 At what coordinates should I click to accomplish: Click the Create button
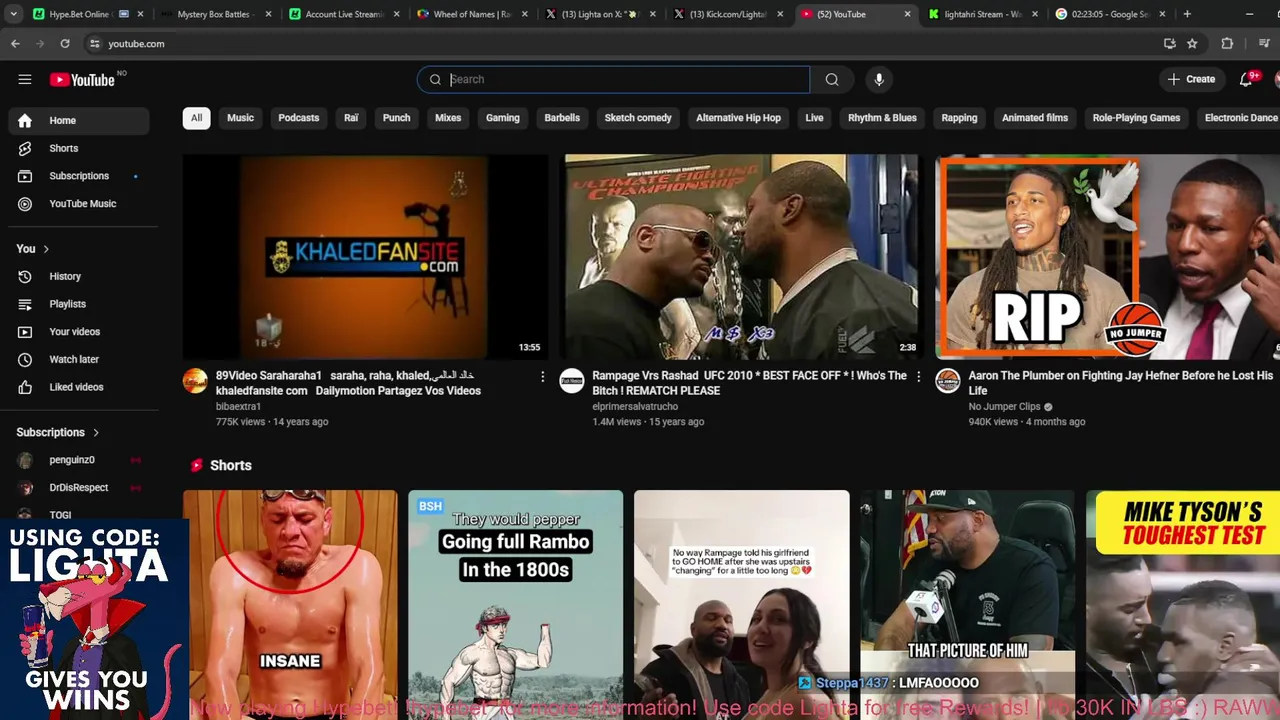click(x=1191, y=80)
